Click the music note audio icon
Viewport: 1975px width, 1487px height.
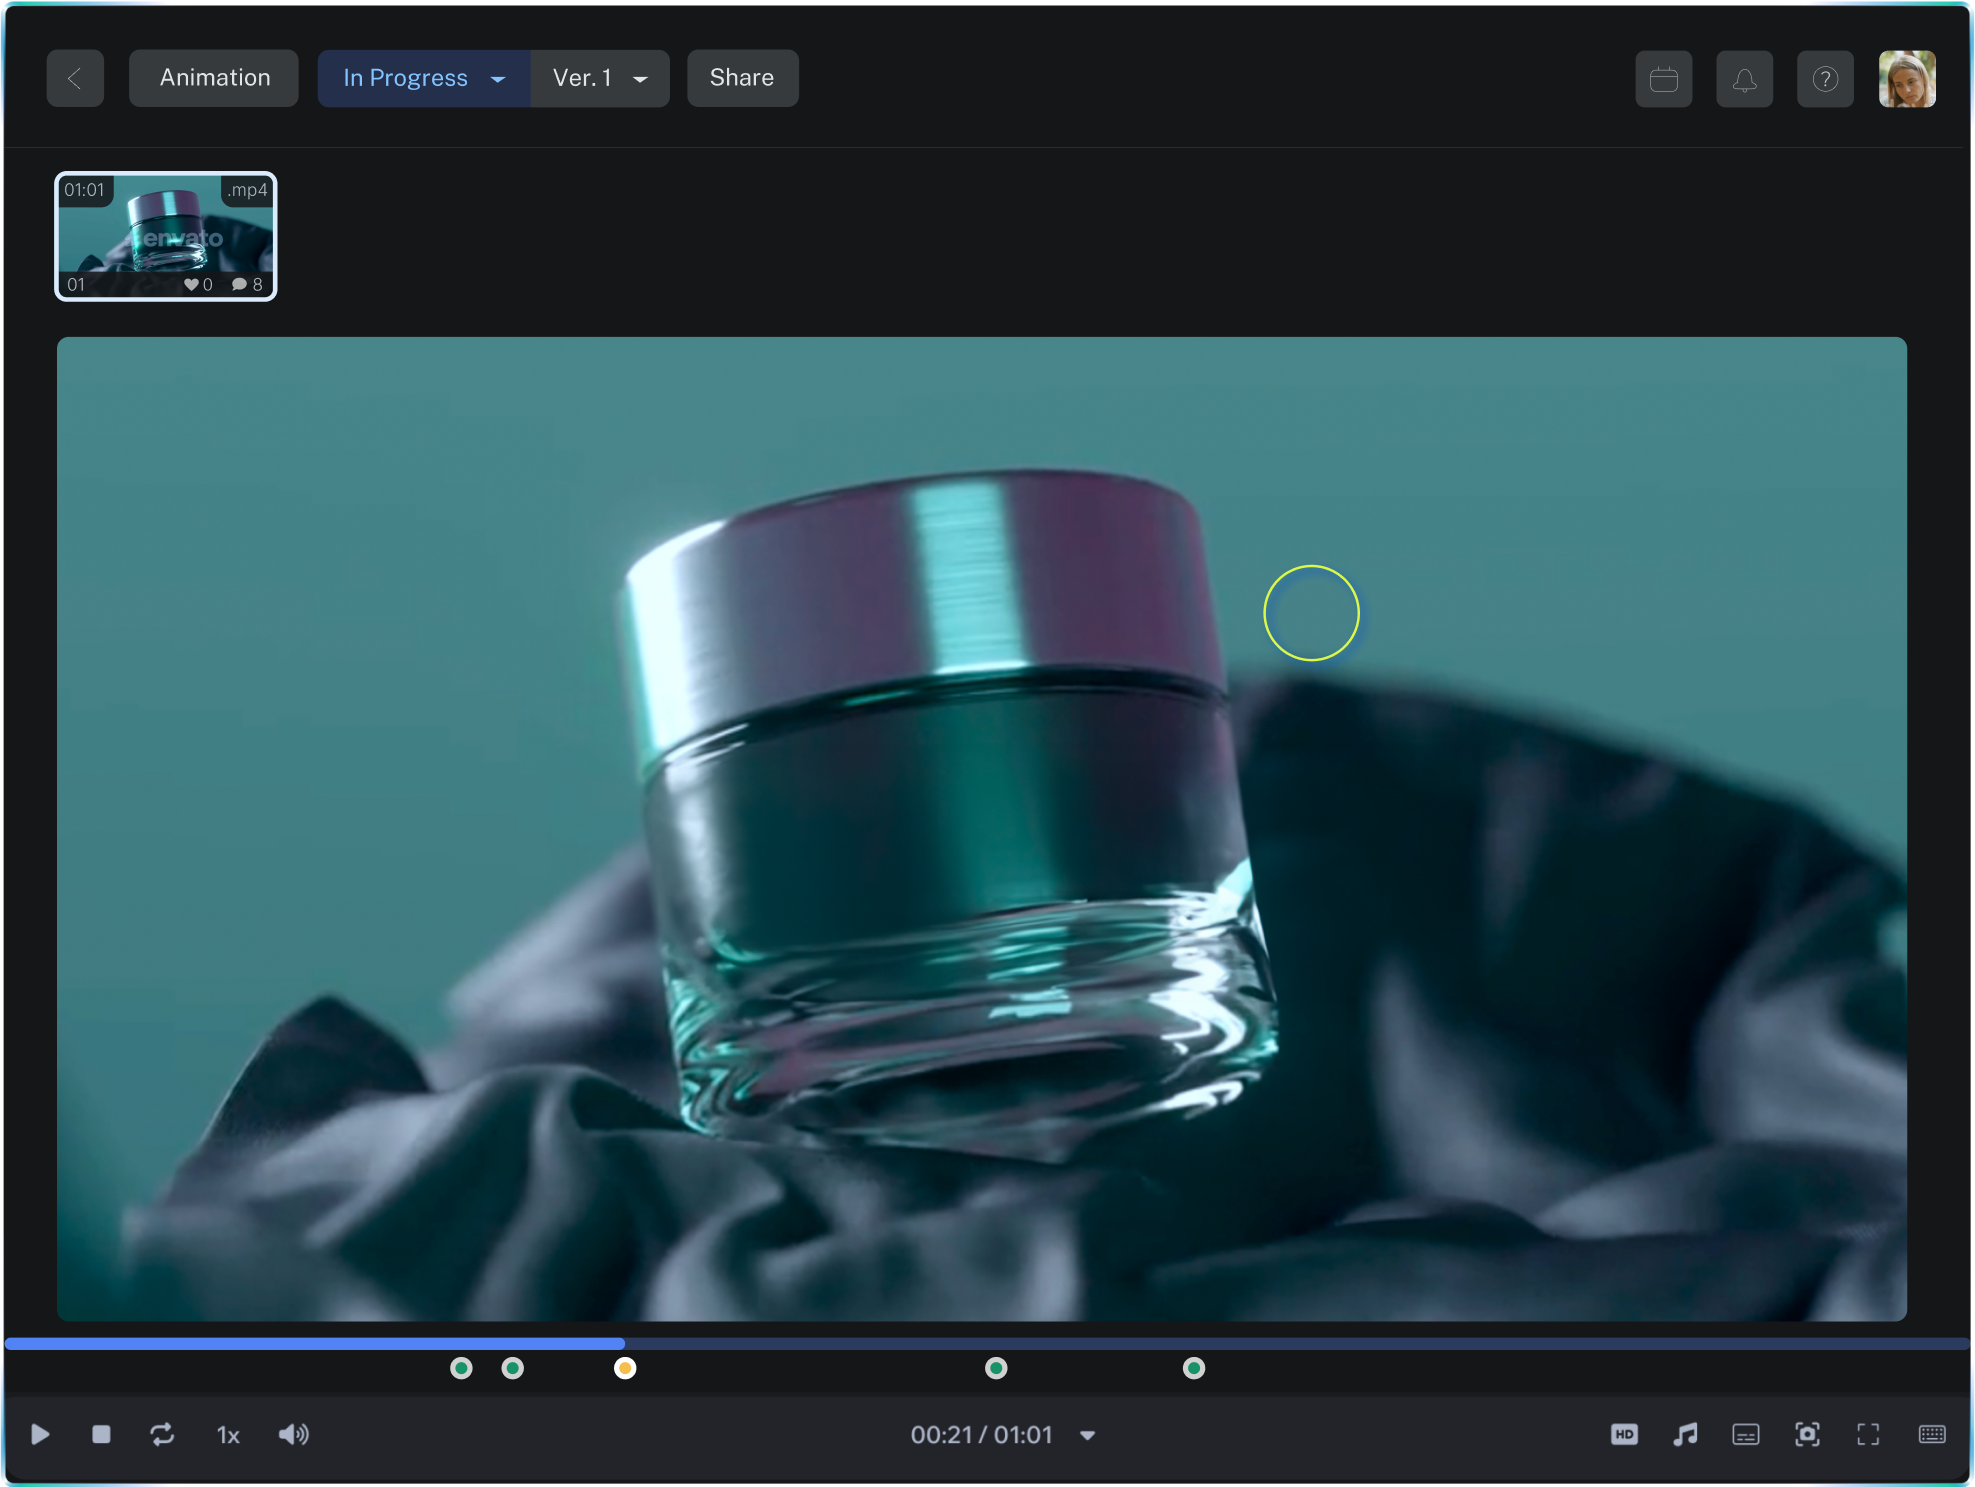pos(1685,1435)
